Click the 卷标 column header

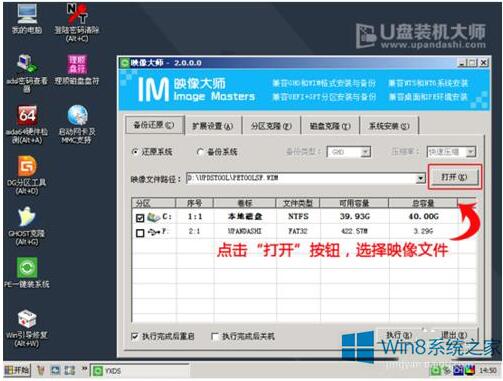coord(245,203)
